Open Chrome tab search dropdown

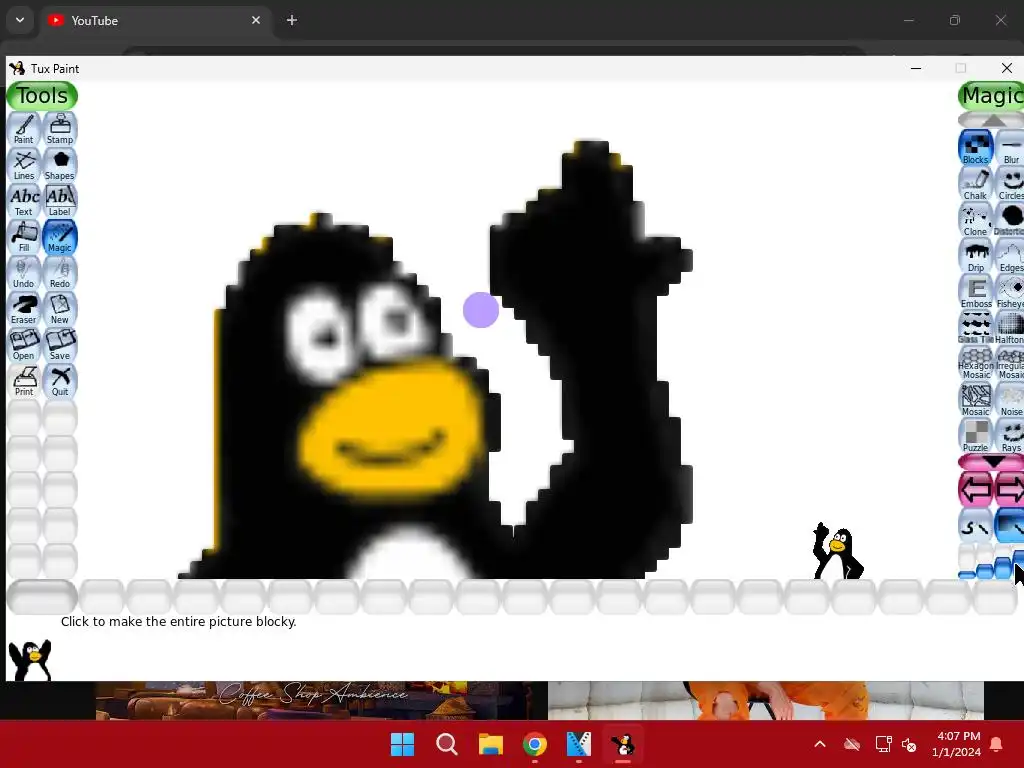20,20
